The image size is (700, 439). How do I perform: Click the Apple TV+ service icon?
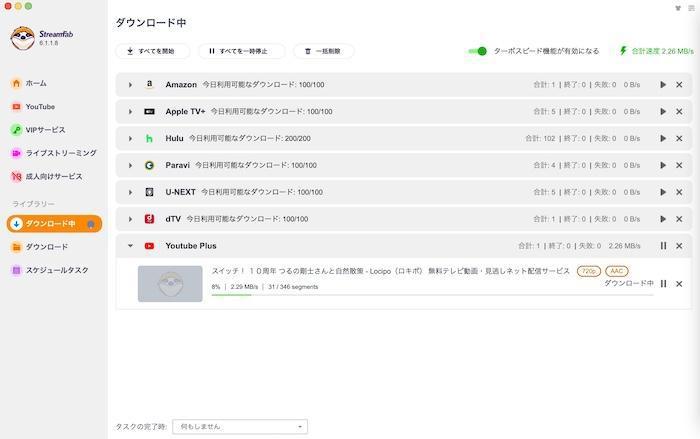pos(150,112)
